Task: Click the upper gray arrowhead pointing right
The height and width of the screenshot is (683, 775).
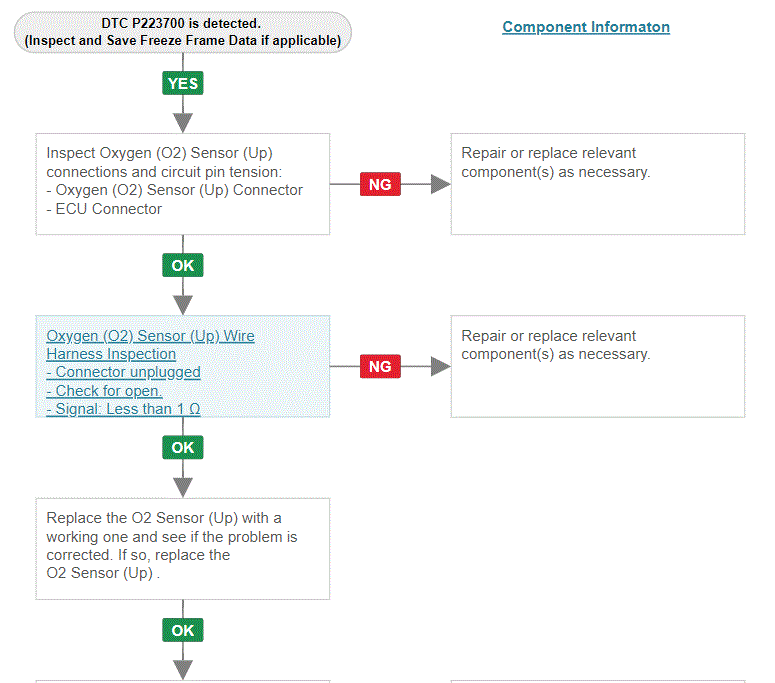Action: (x=440, y=184)
